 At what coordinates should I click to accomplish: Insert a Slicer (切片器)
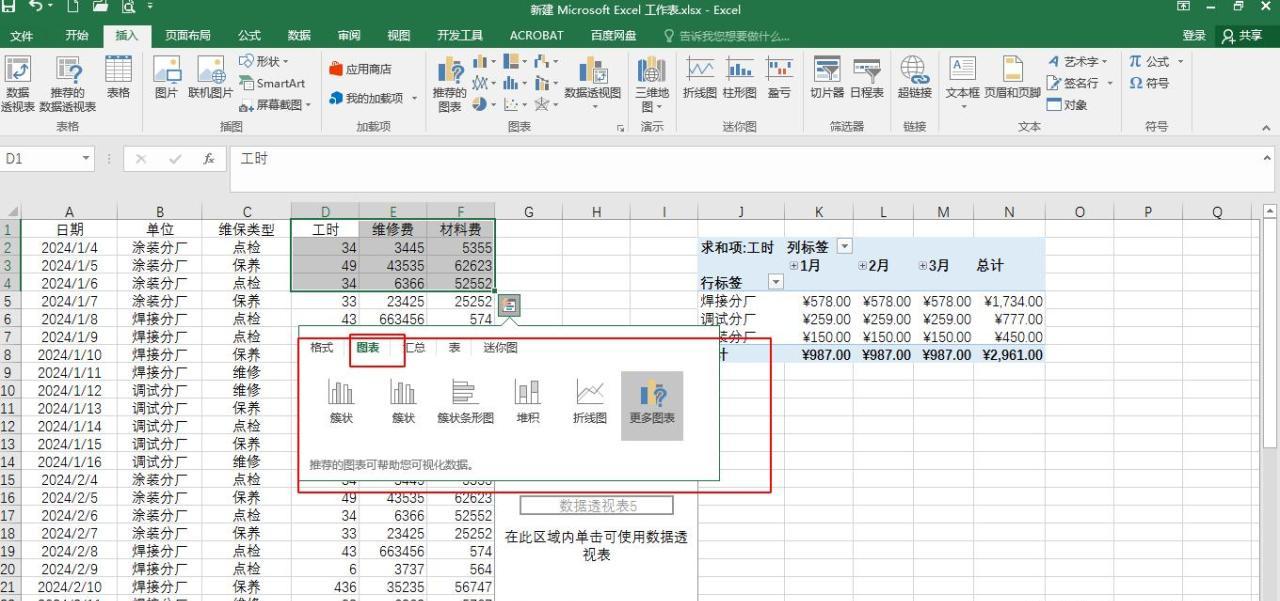827,78
